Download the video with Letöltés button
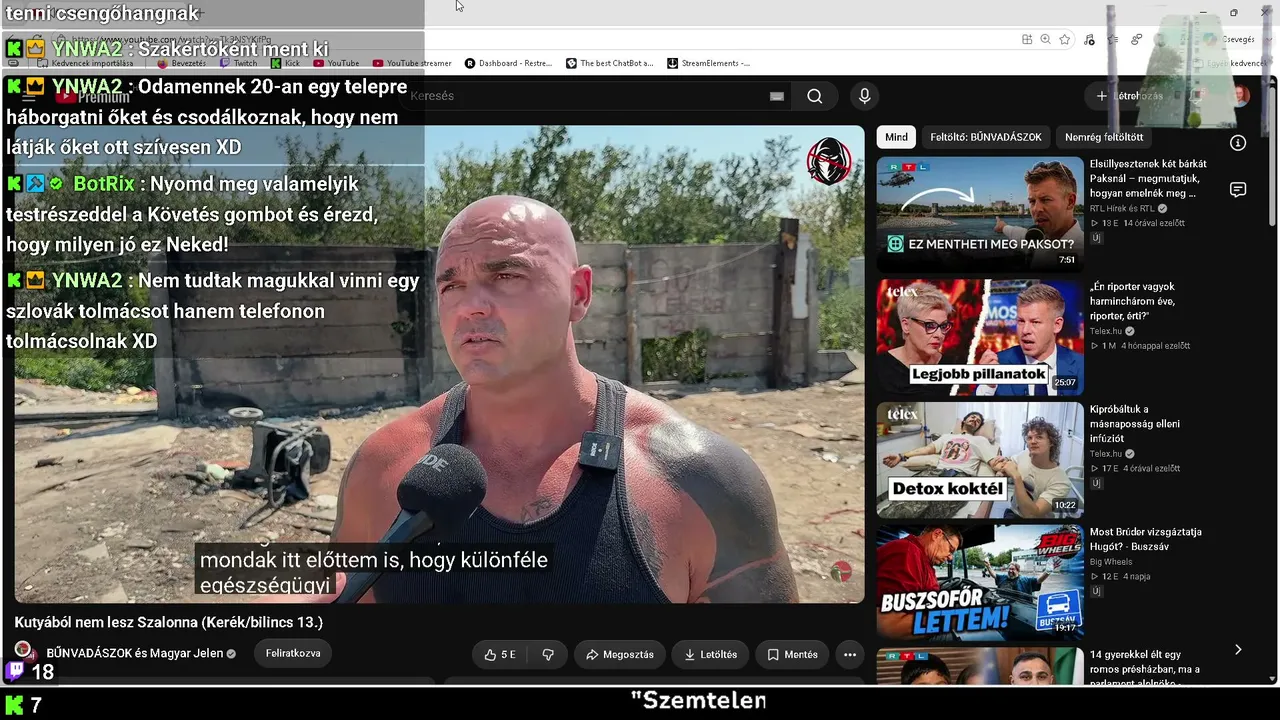The height and width of the screenshot is (720, 1280). (x=711, y=655)
